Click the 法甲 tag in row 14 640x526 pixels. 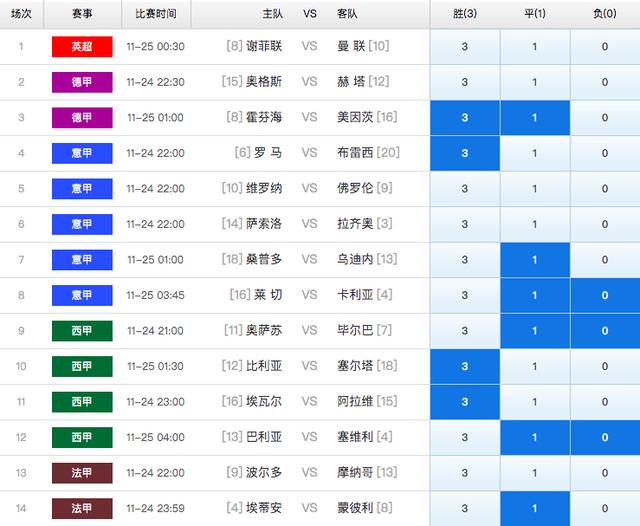pyautogui.click(x=82, y=508)
